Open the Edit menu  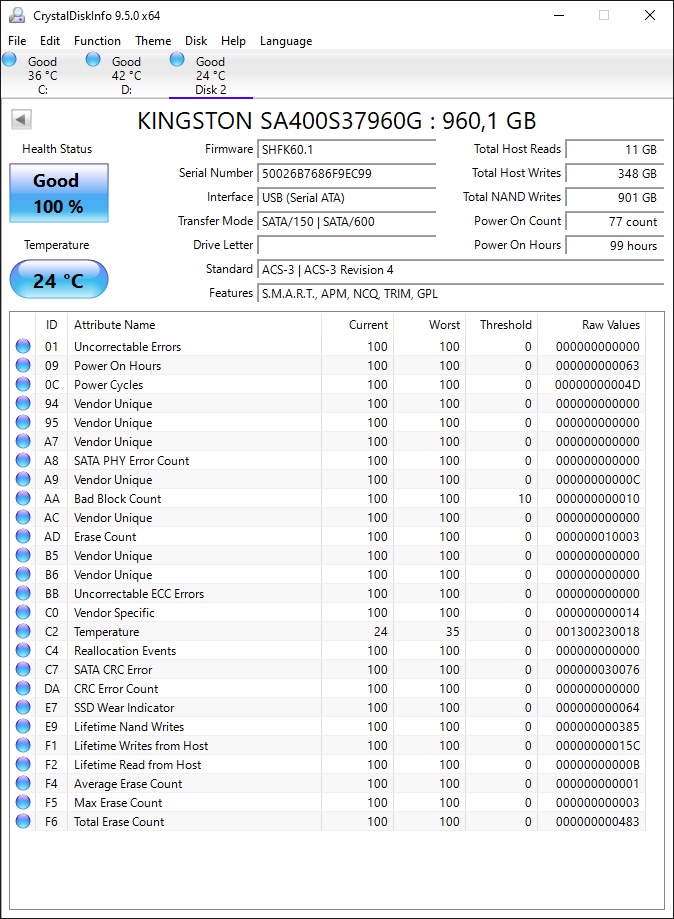[x=50, y=41]
